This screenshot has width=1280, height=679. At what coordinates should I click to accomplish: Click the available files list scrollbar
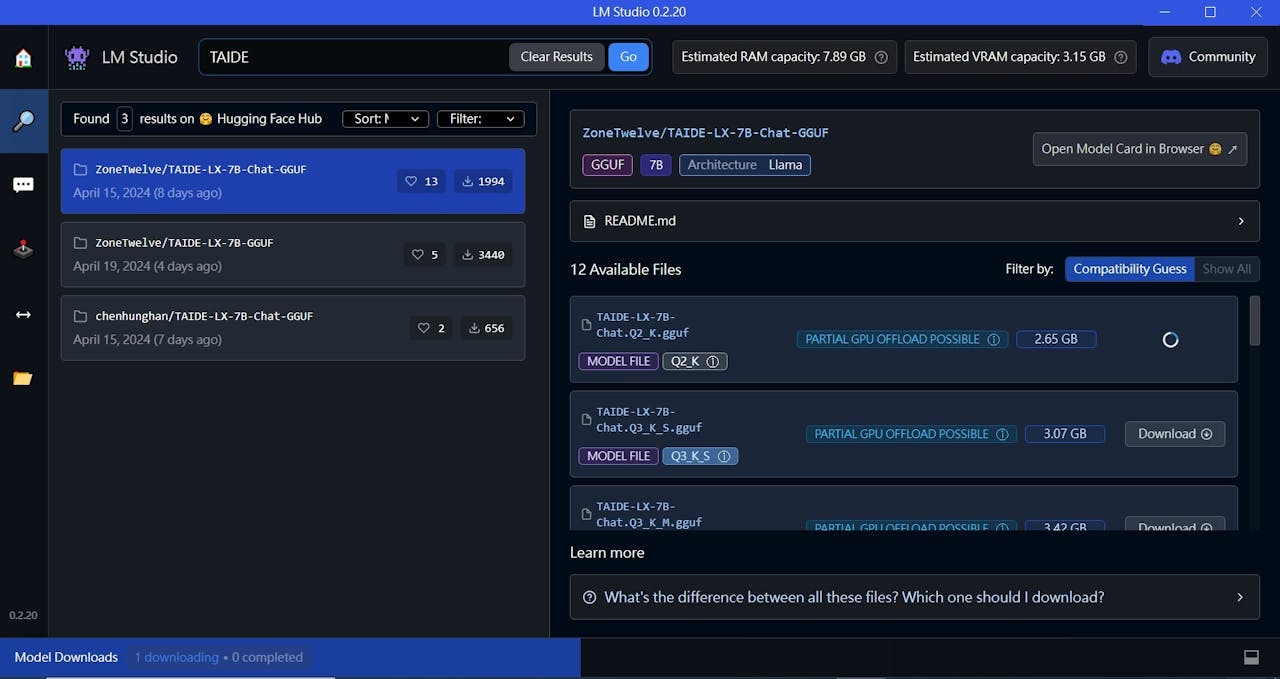click(1255, 320)
